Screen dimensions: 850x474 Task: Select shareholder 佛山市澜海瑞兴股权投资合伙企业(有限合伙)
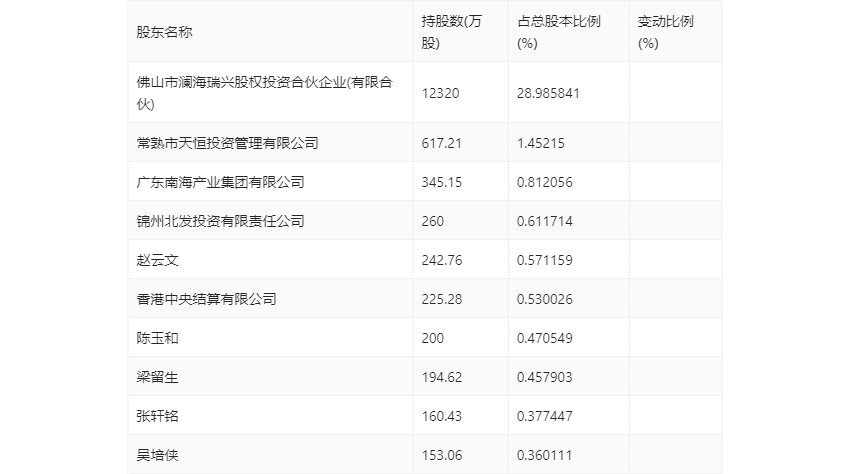coord(265,93)
